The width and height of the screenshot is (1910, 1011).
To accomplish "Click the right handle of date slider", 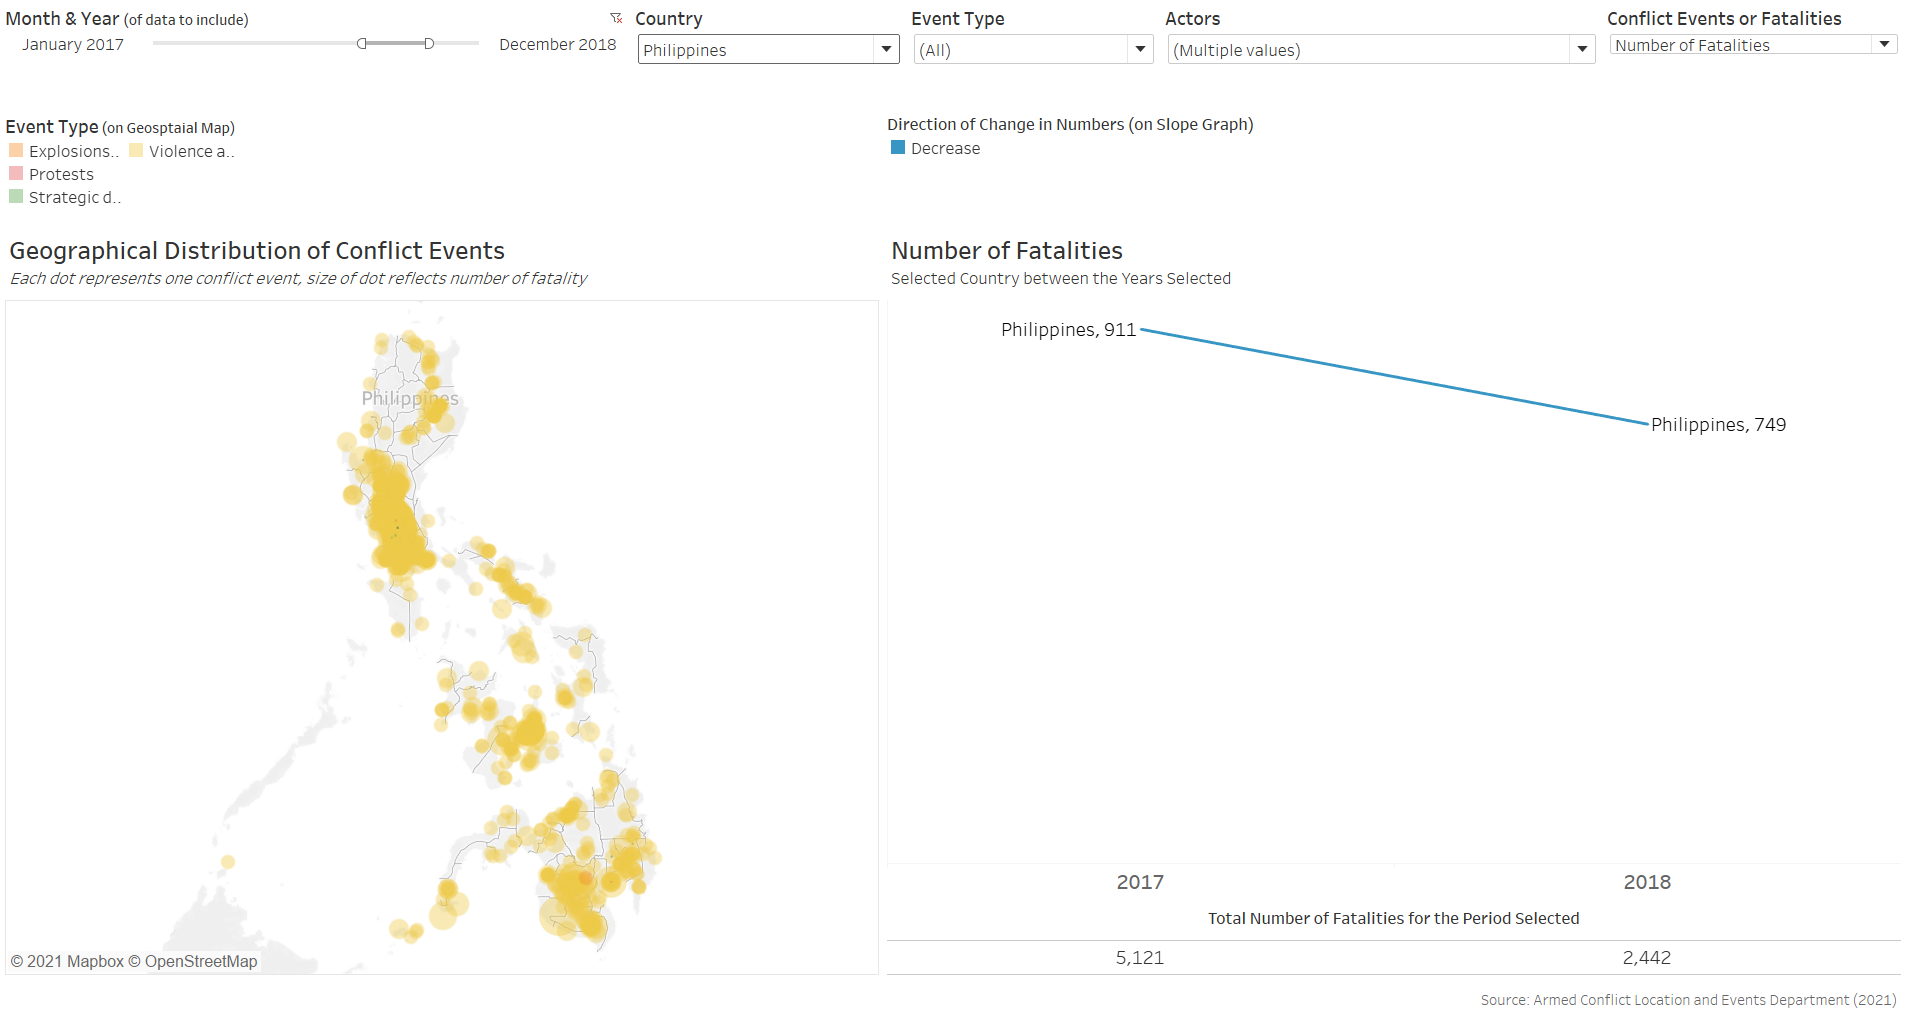I will point(429,44).
